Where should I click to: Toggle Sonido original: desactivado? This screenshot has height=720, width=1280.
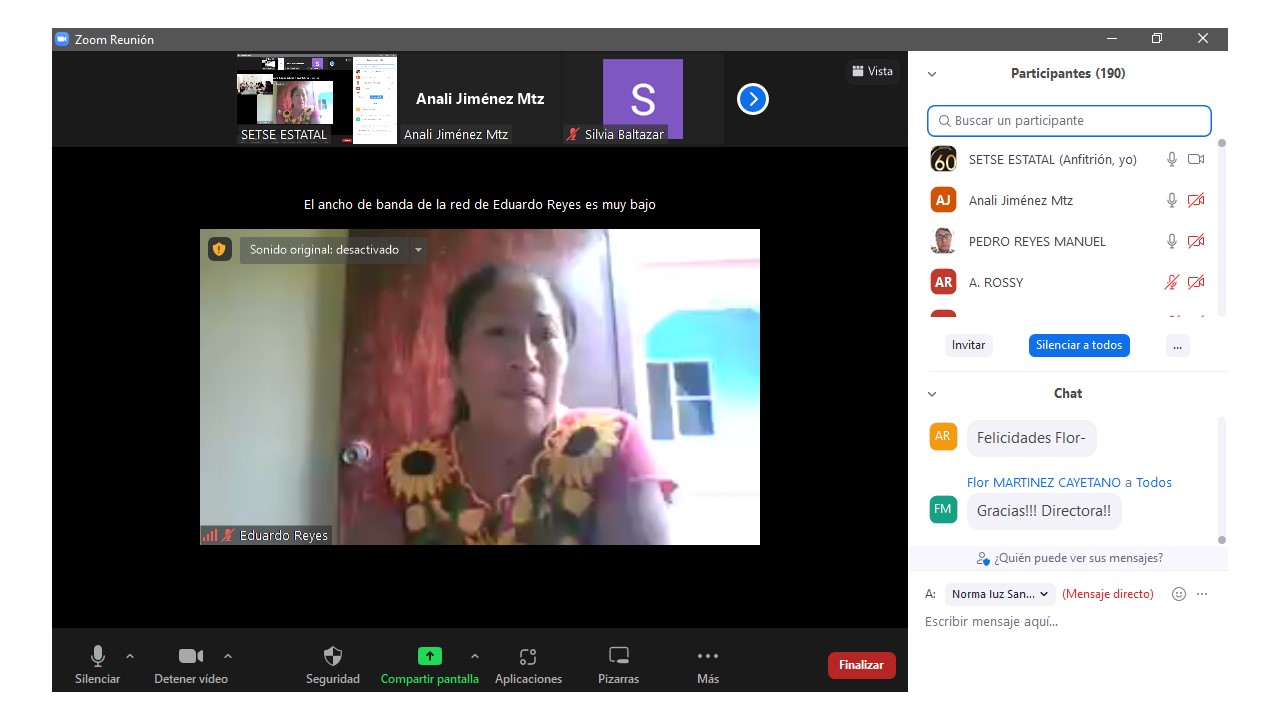point(324,250)
